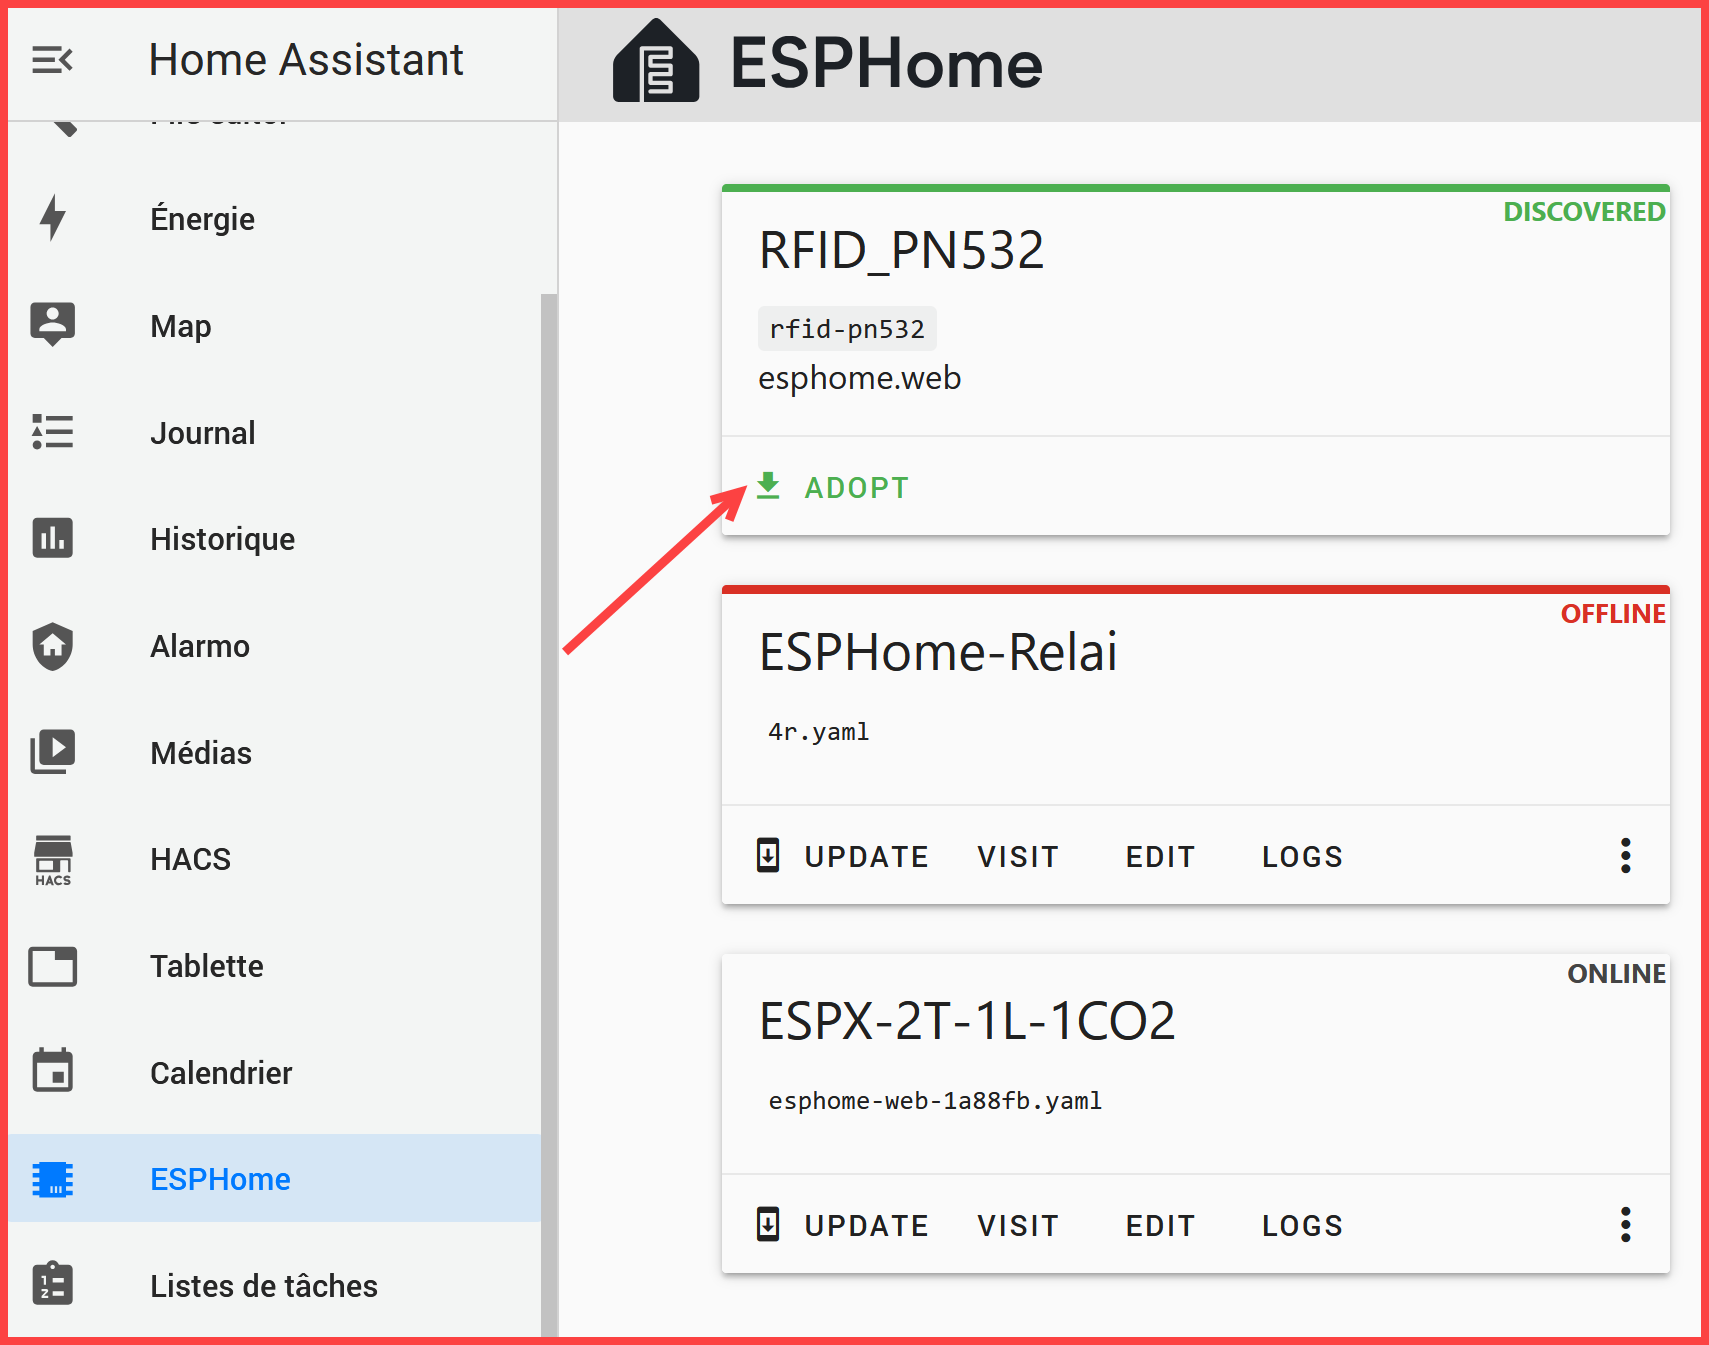This screenshot has height=1345, width=1709.
Task: Click the ESPHome header title
Action: 886,63
